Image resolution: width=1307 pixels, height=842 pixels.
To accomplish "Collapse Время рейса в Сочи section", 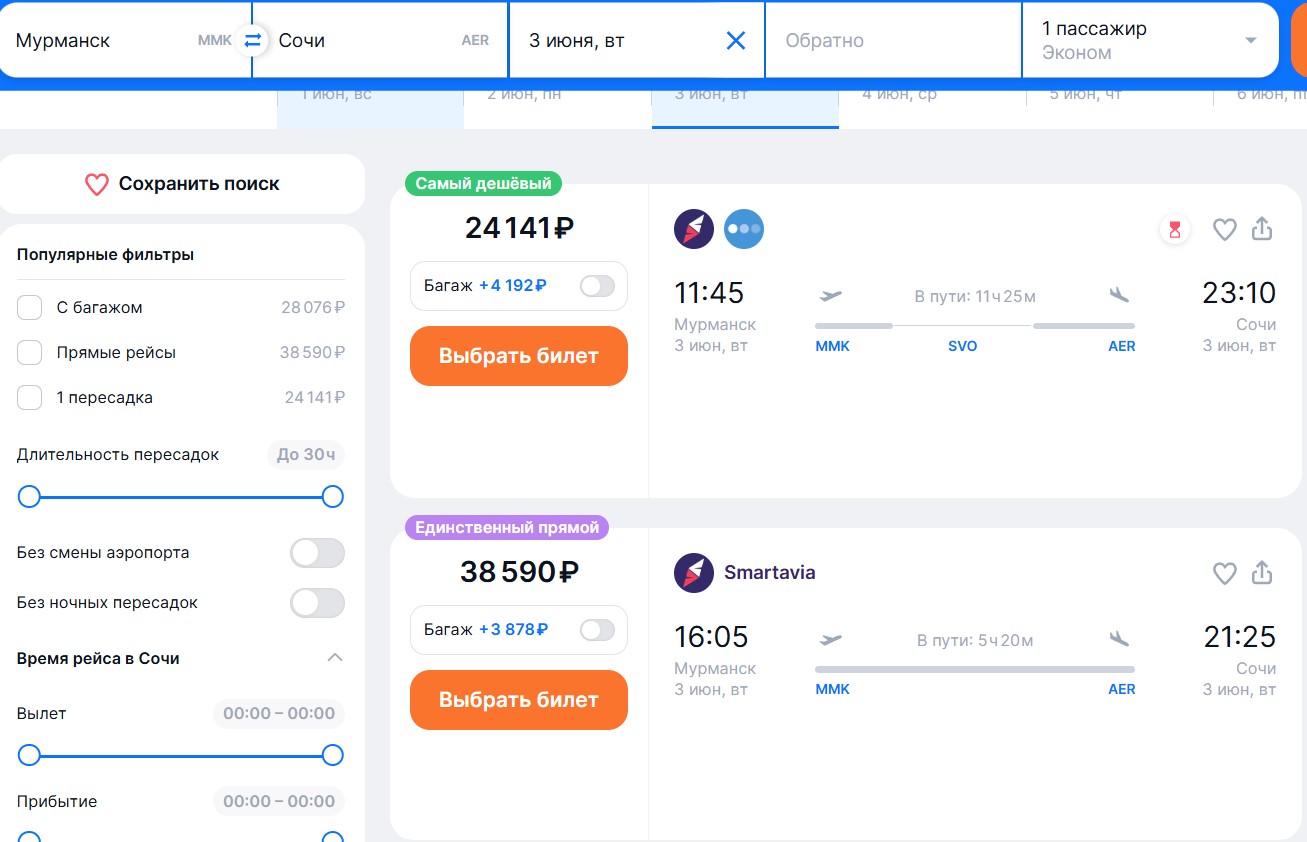I will point(335,658).
